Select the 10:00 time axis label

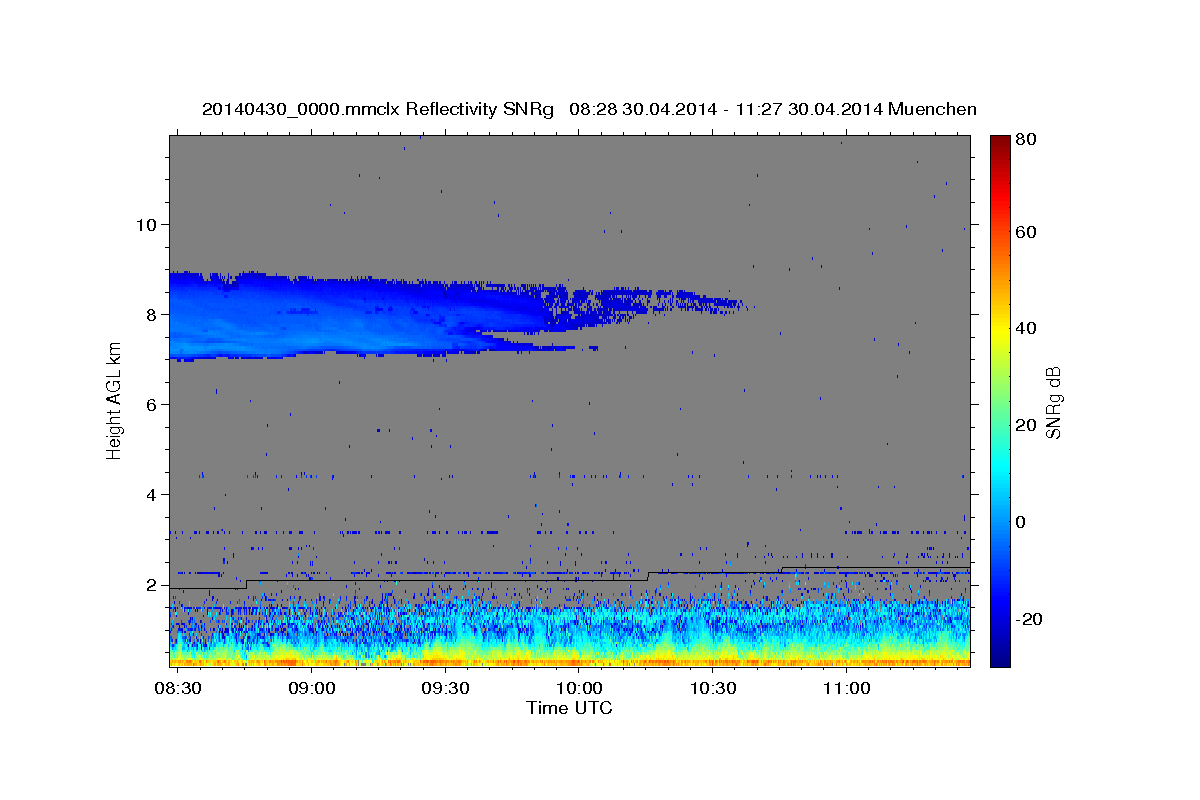coord(579,689)
